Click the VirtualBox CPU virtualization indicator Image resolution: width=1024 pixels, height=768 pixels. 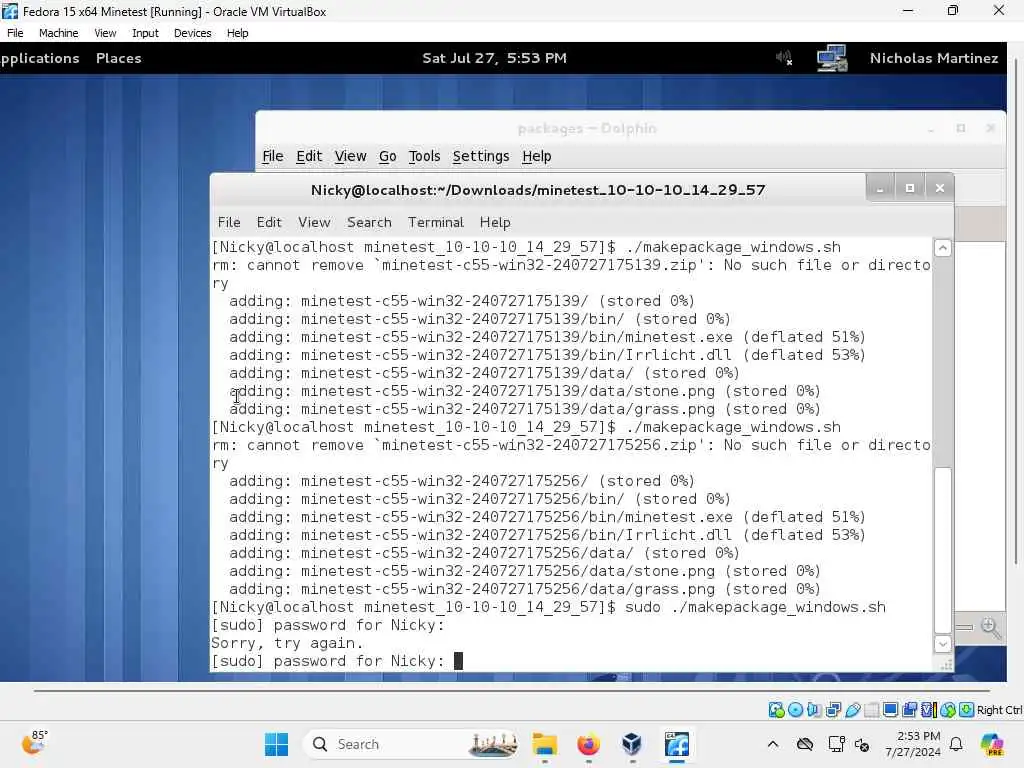point(929,710)
